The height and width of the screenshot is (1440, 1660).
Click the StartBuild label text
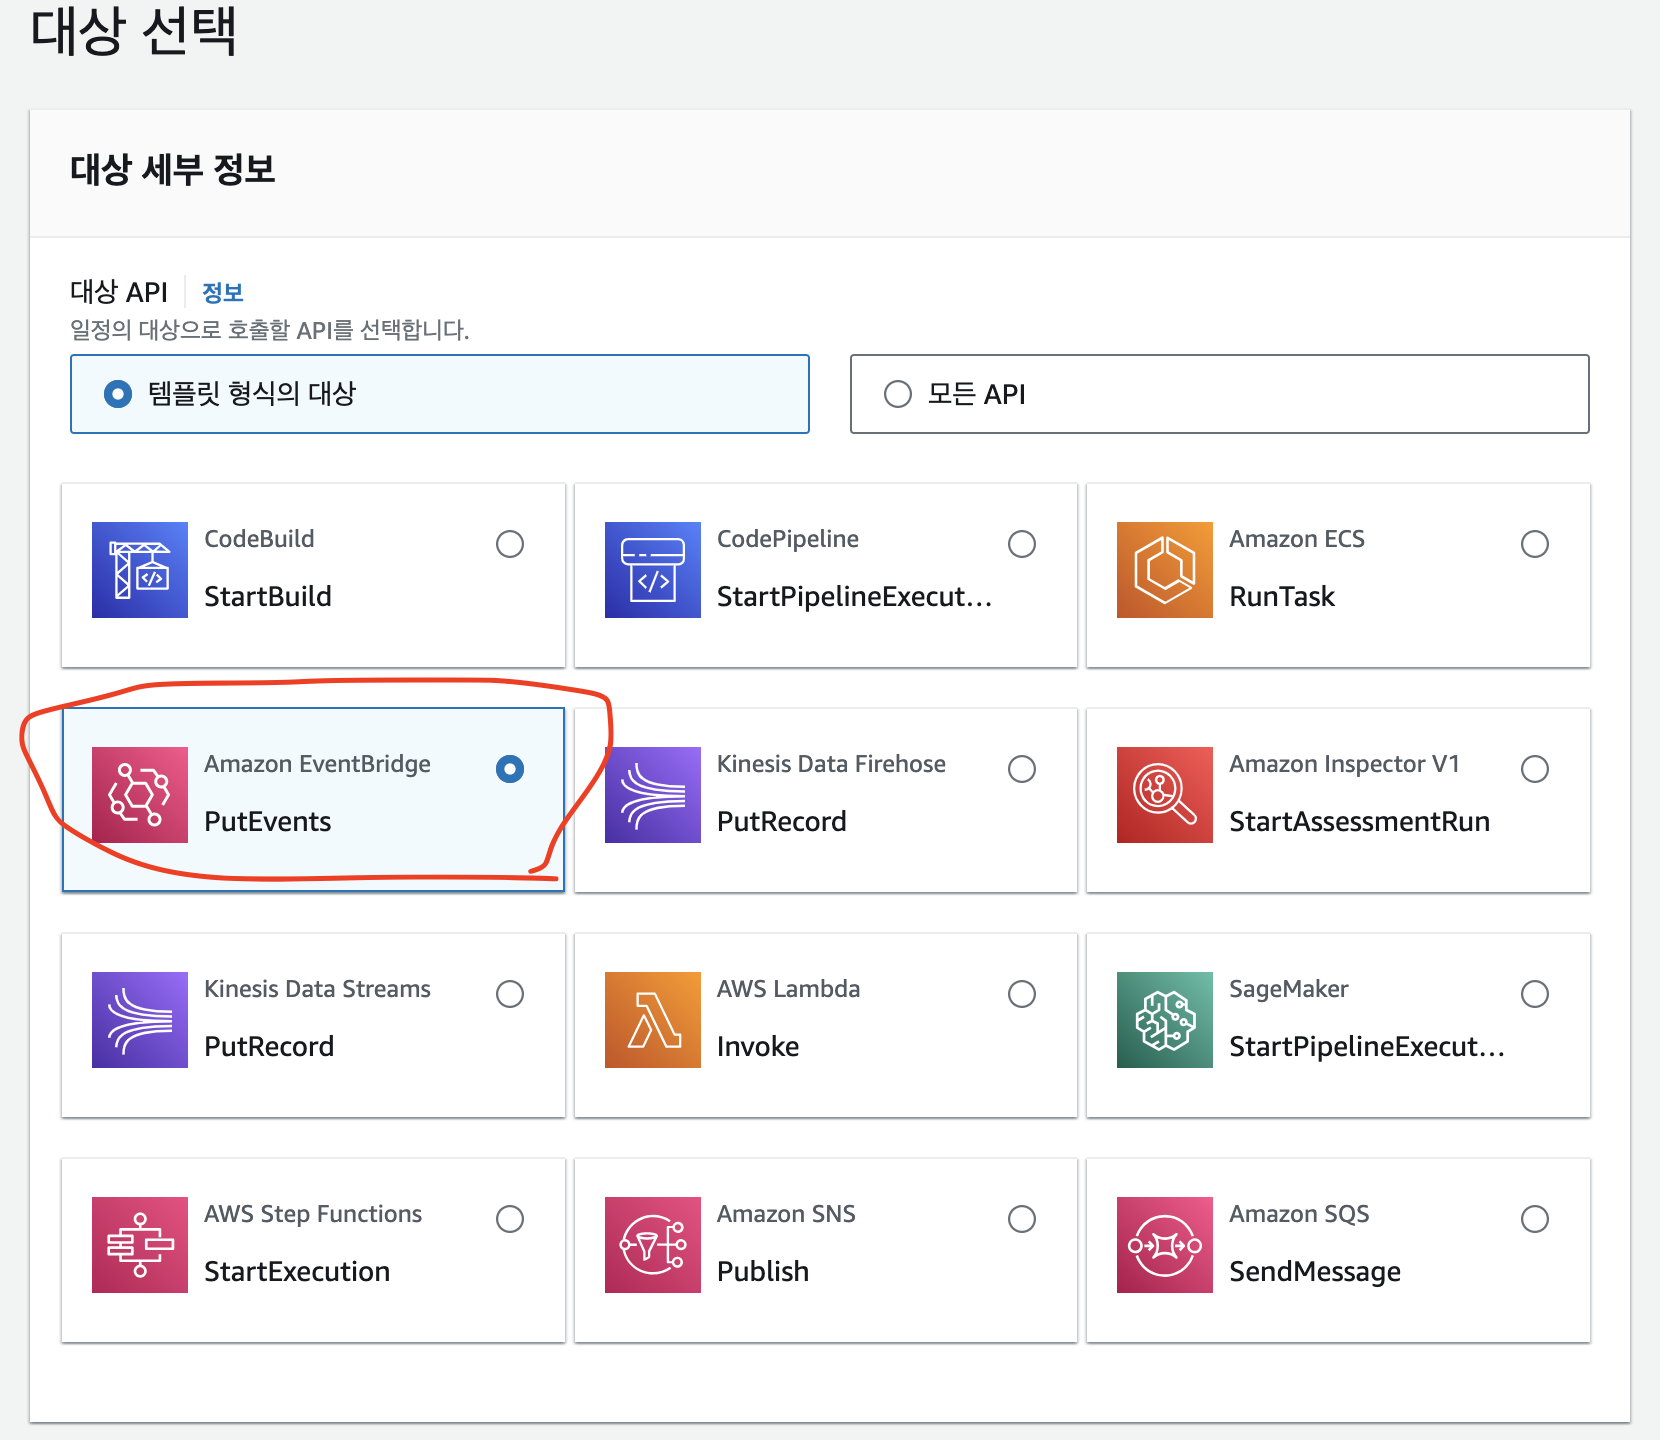(x=268, y=597)
